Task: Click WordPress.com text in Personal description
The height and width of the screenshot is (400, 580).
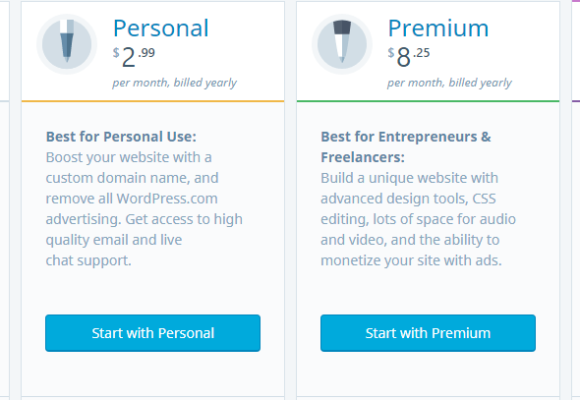Action: coord(167,199)
